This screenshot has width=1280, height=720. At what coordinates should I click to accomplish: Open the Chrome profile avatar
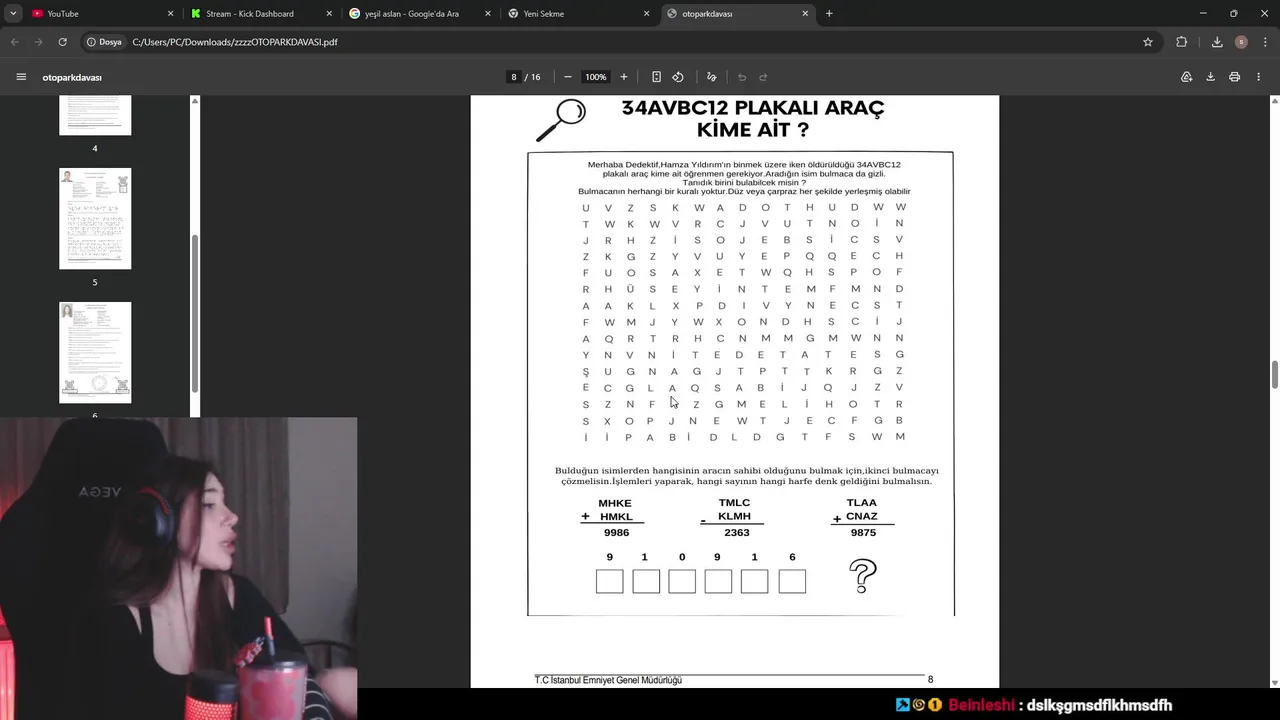(1241, 42)
